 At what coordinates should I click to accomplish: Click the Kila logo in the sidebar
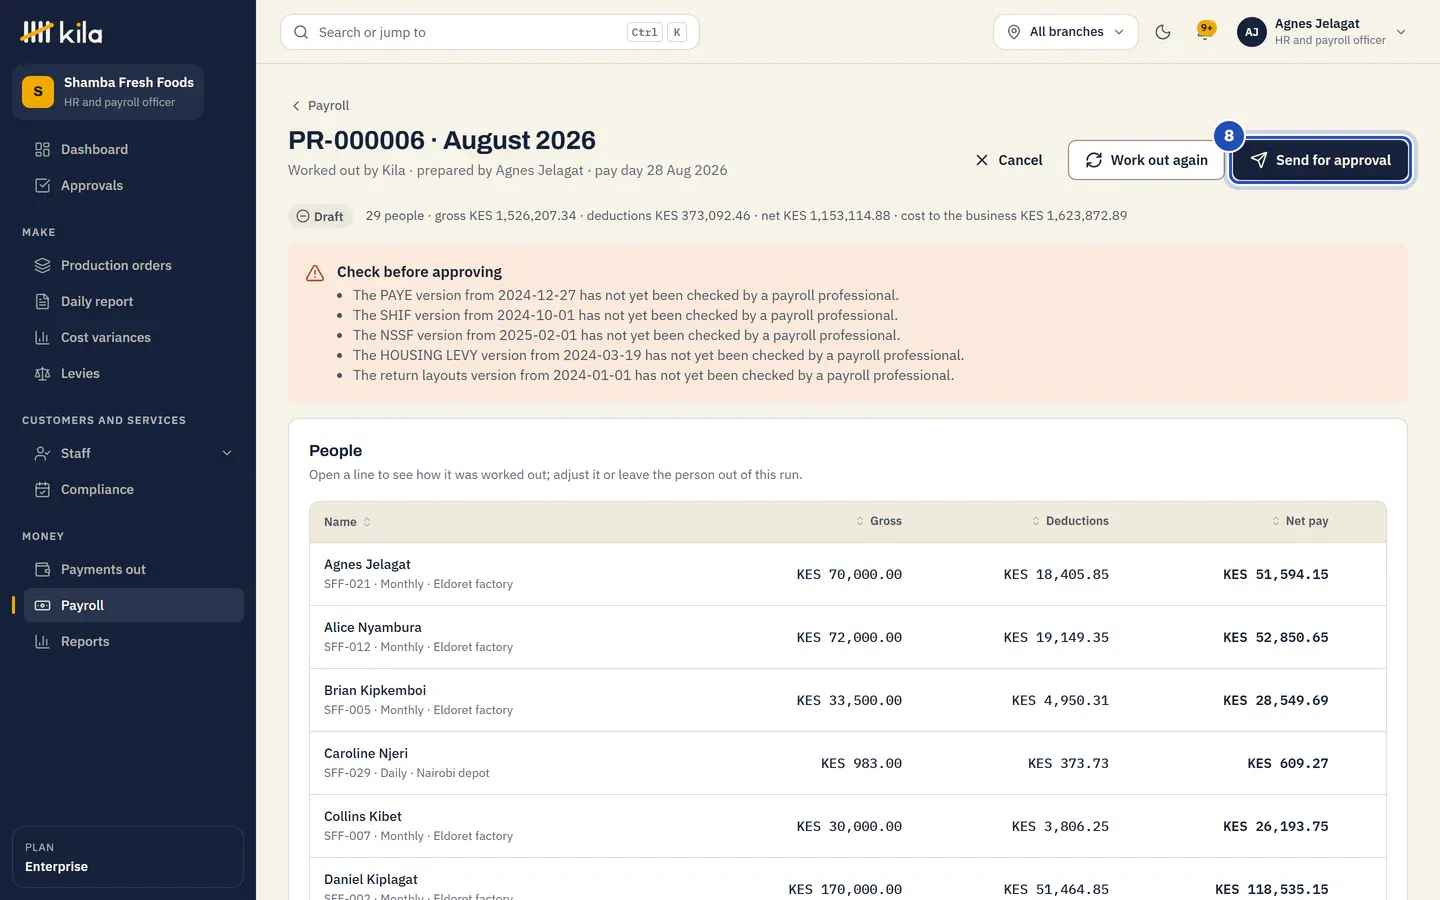(61, 32)
